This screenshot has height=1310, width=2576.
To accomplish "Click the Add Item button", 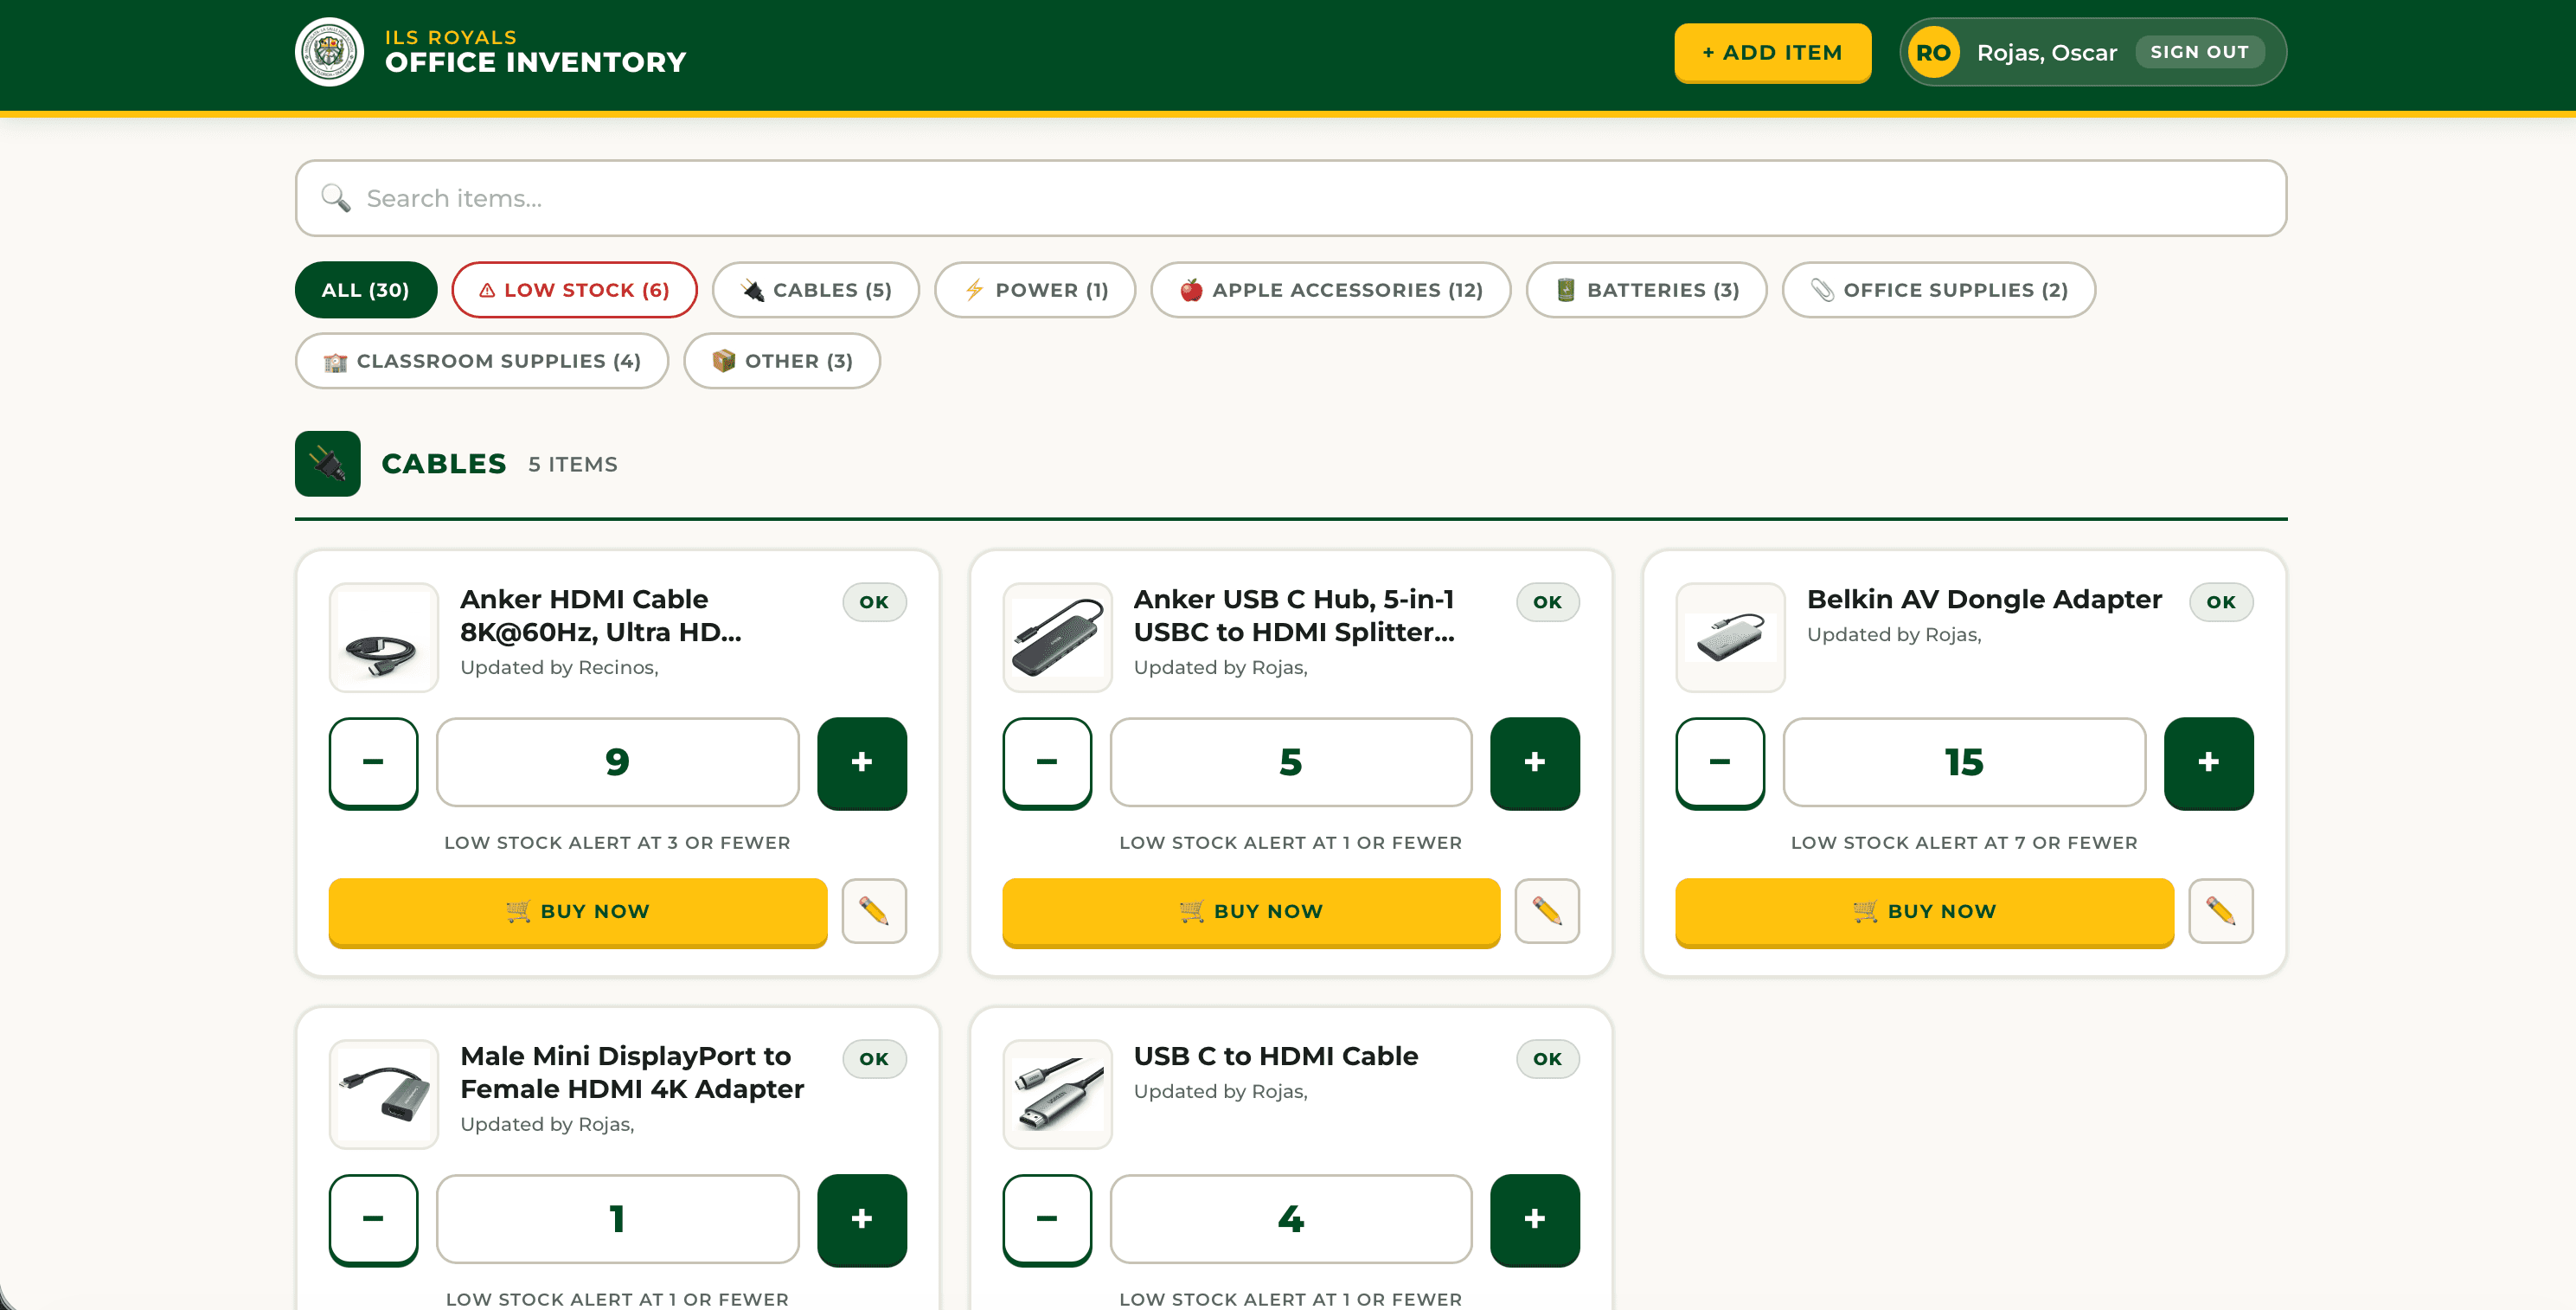I will (1772, 52).
